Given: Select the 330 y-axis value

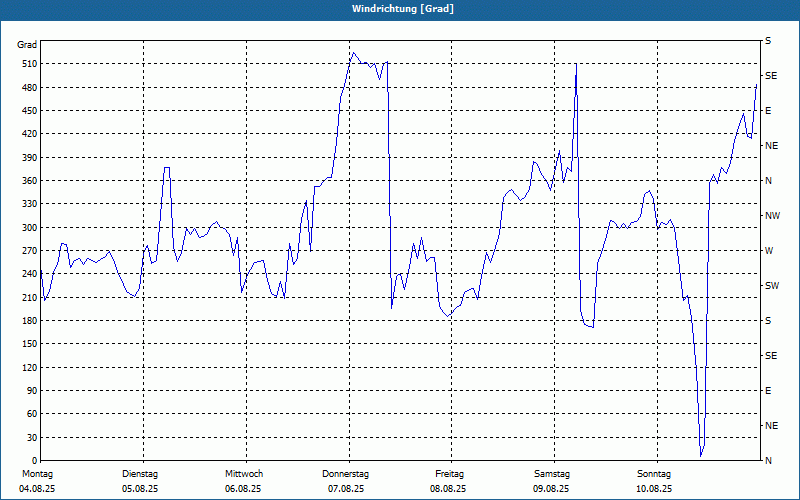Looking at the screenshot, I should [29, 204].
